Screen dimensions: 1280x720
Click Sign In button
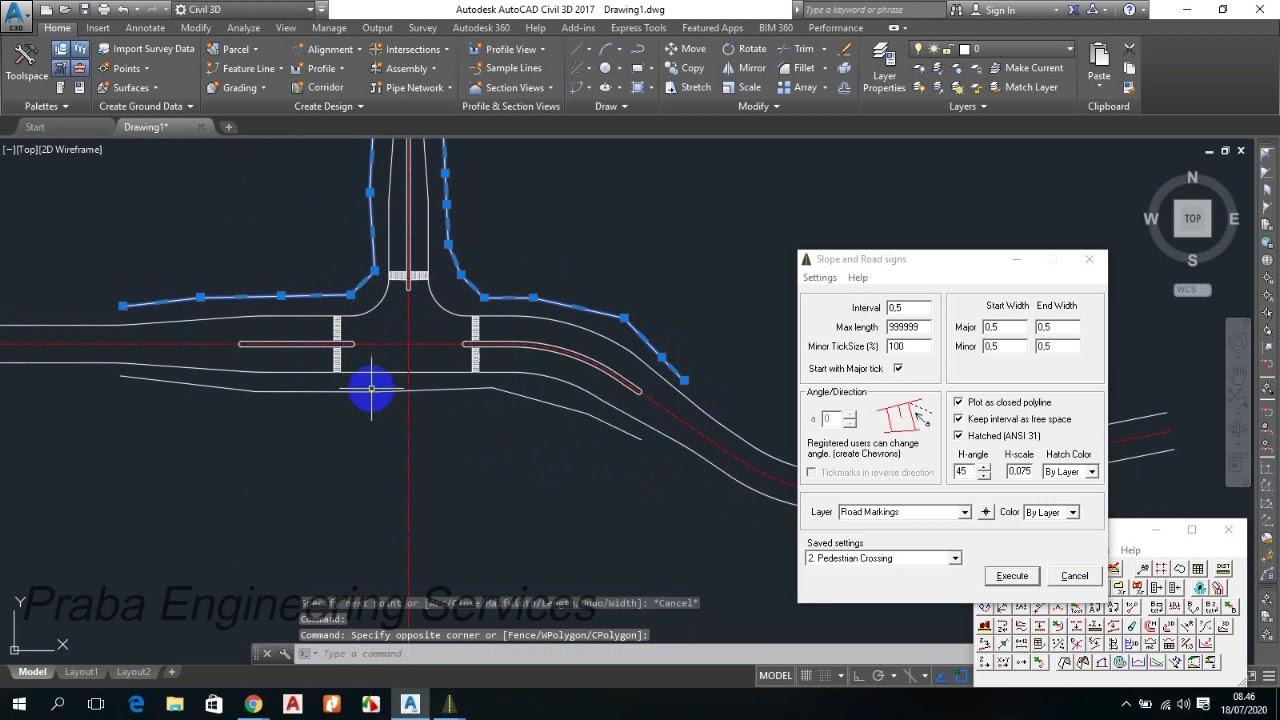(993, 10)
